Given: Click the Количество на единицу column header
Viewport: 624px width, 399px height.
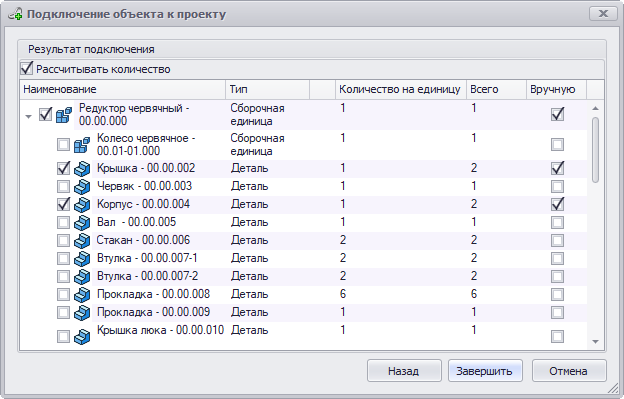Looking at the screenshot, I should coord(401,89).
